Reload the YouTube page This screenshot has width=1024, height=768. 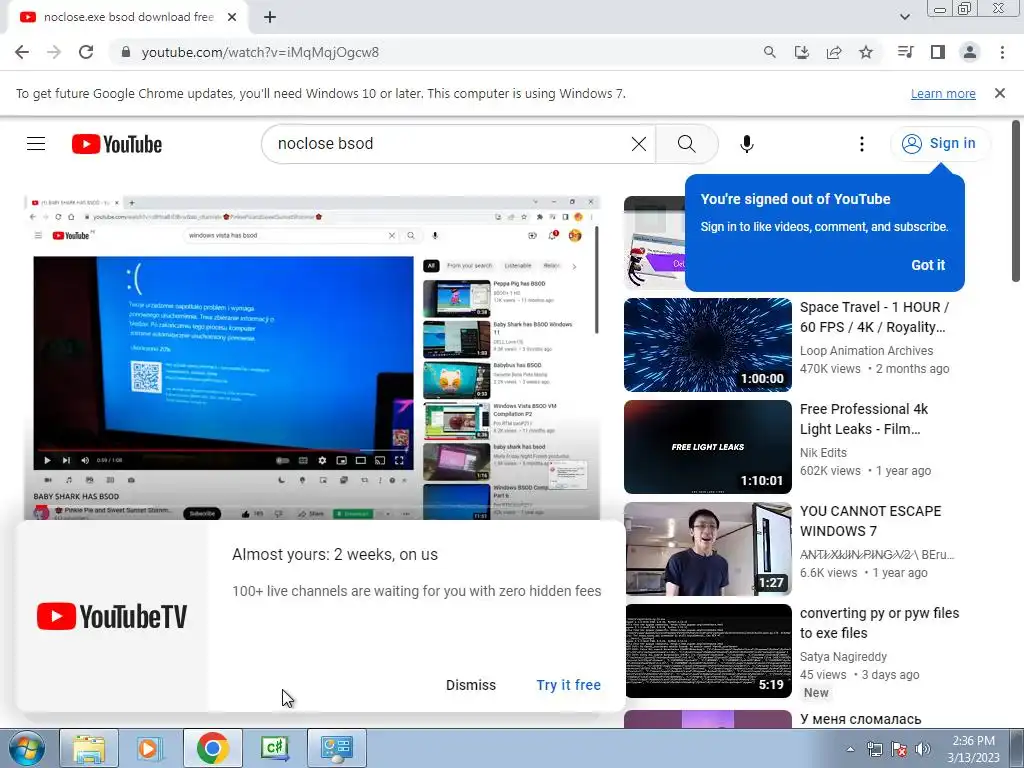(86, 52)
